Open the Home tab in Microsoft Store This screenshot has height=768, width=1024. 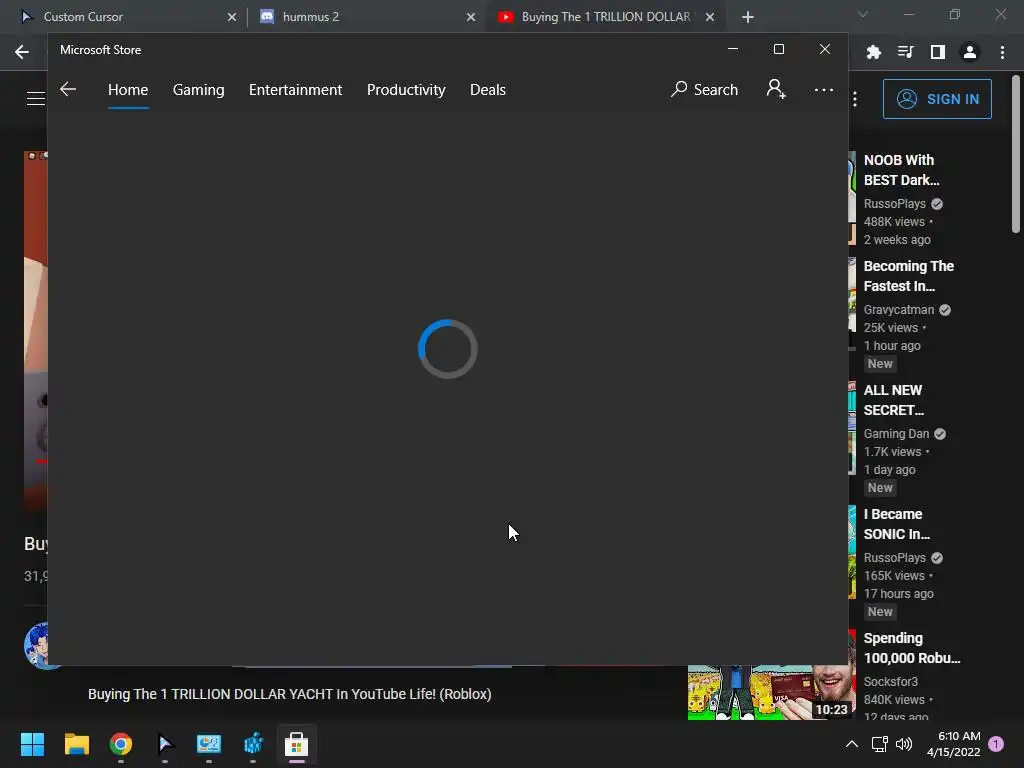coord(128,89)
